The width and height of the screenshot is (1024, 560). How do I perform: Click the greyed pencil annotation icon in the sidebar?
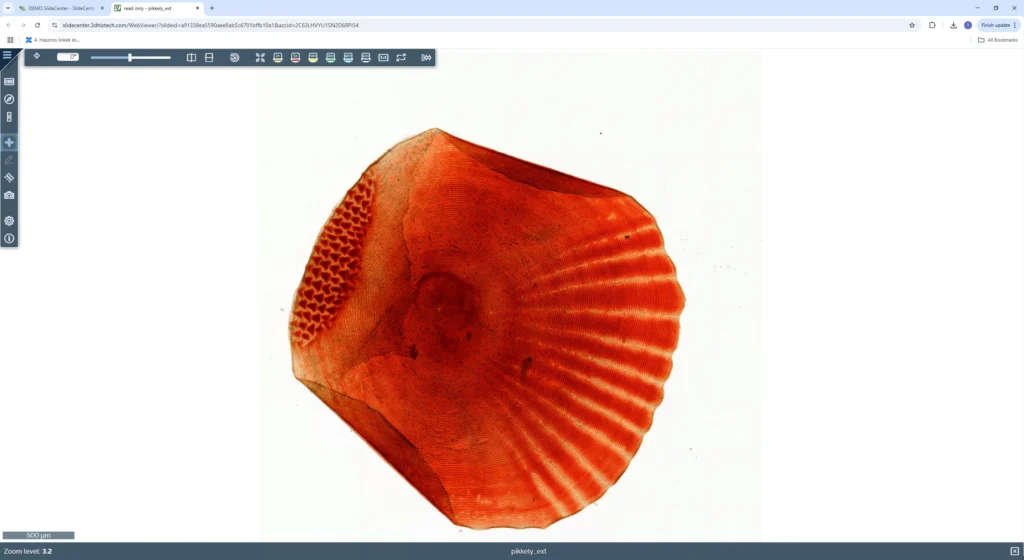click(9, 160)
